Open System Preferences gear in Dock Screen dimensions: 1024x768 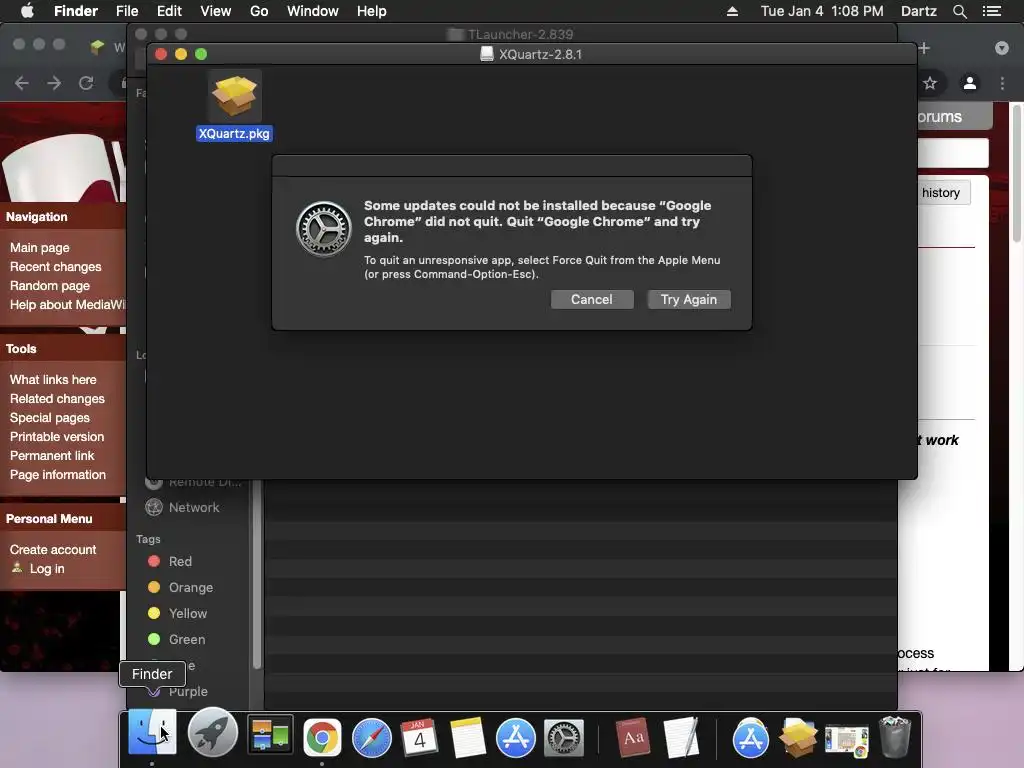pos(564,737)
